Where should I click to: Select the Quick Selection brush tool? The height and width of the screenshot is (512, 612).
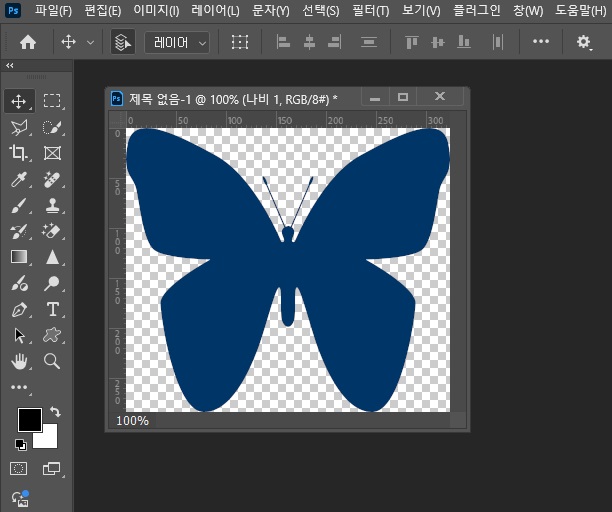pyautogui.click(x=52, y=127)
